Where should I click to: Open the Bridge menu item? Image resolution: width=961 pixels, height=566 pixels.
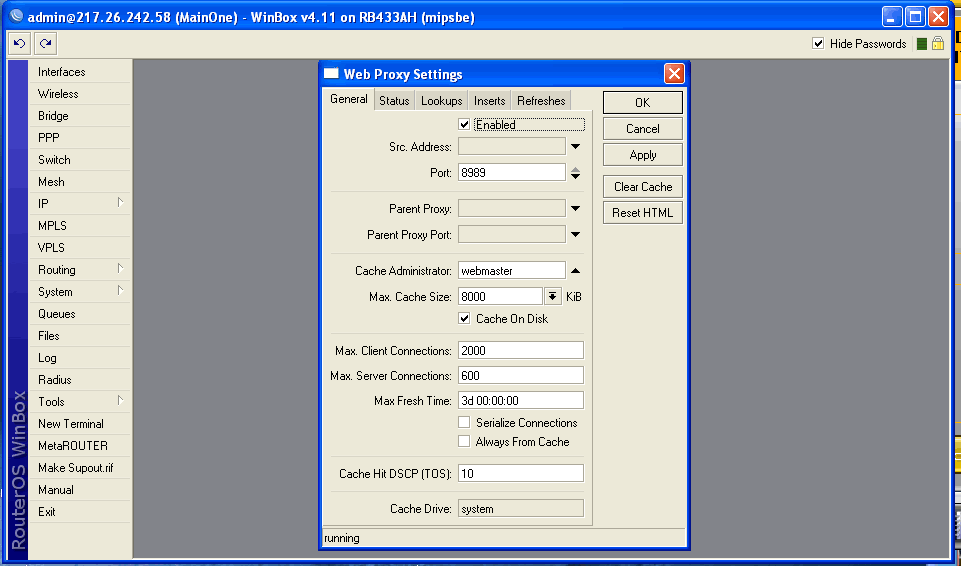click(x=80, y=116)
